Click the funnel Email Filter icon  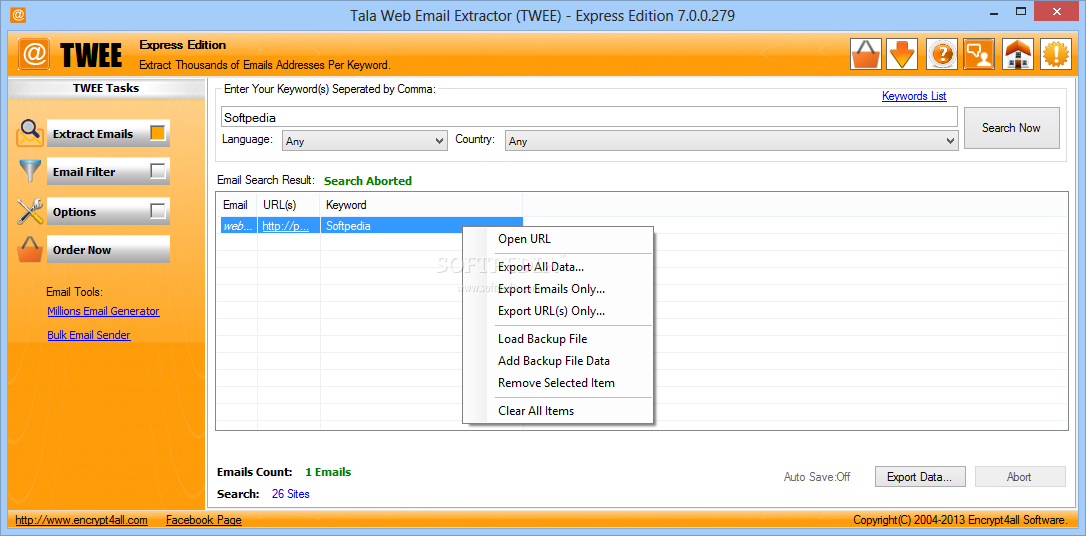30,171
